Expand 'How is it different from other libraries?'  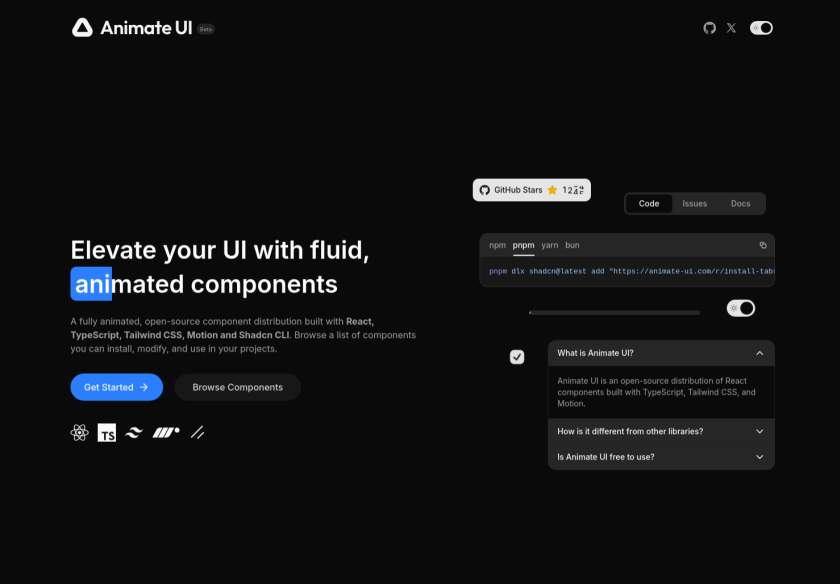point(661,431)
